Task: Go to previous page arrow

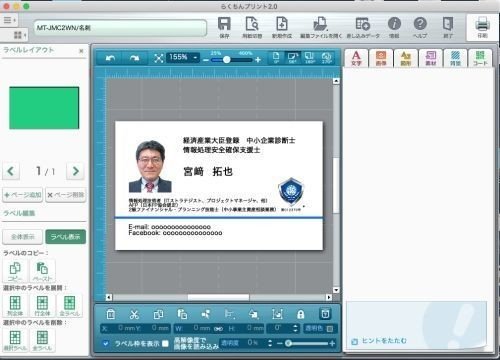Action: pyautogui.click(x=11, y=171)
